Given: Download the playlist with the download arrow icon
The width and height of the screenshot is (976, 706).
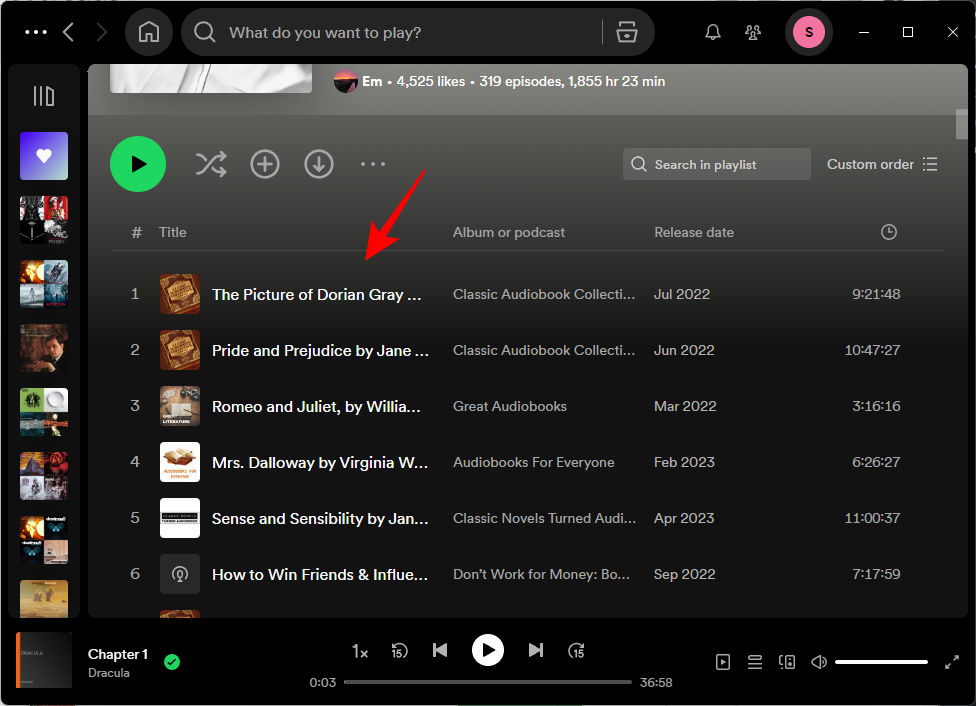Looking at the screenshot, I should [x=319, y=164].
